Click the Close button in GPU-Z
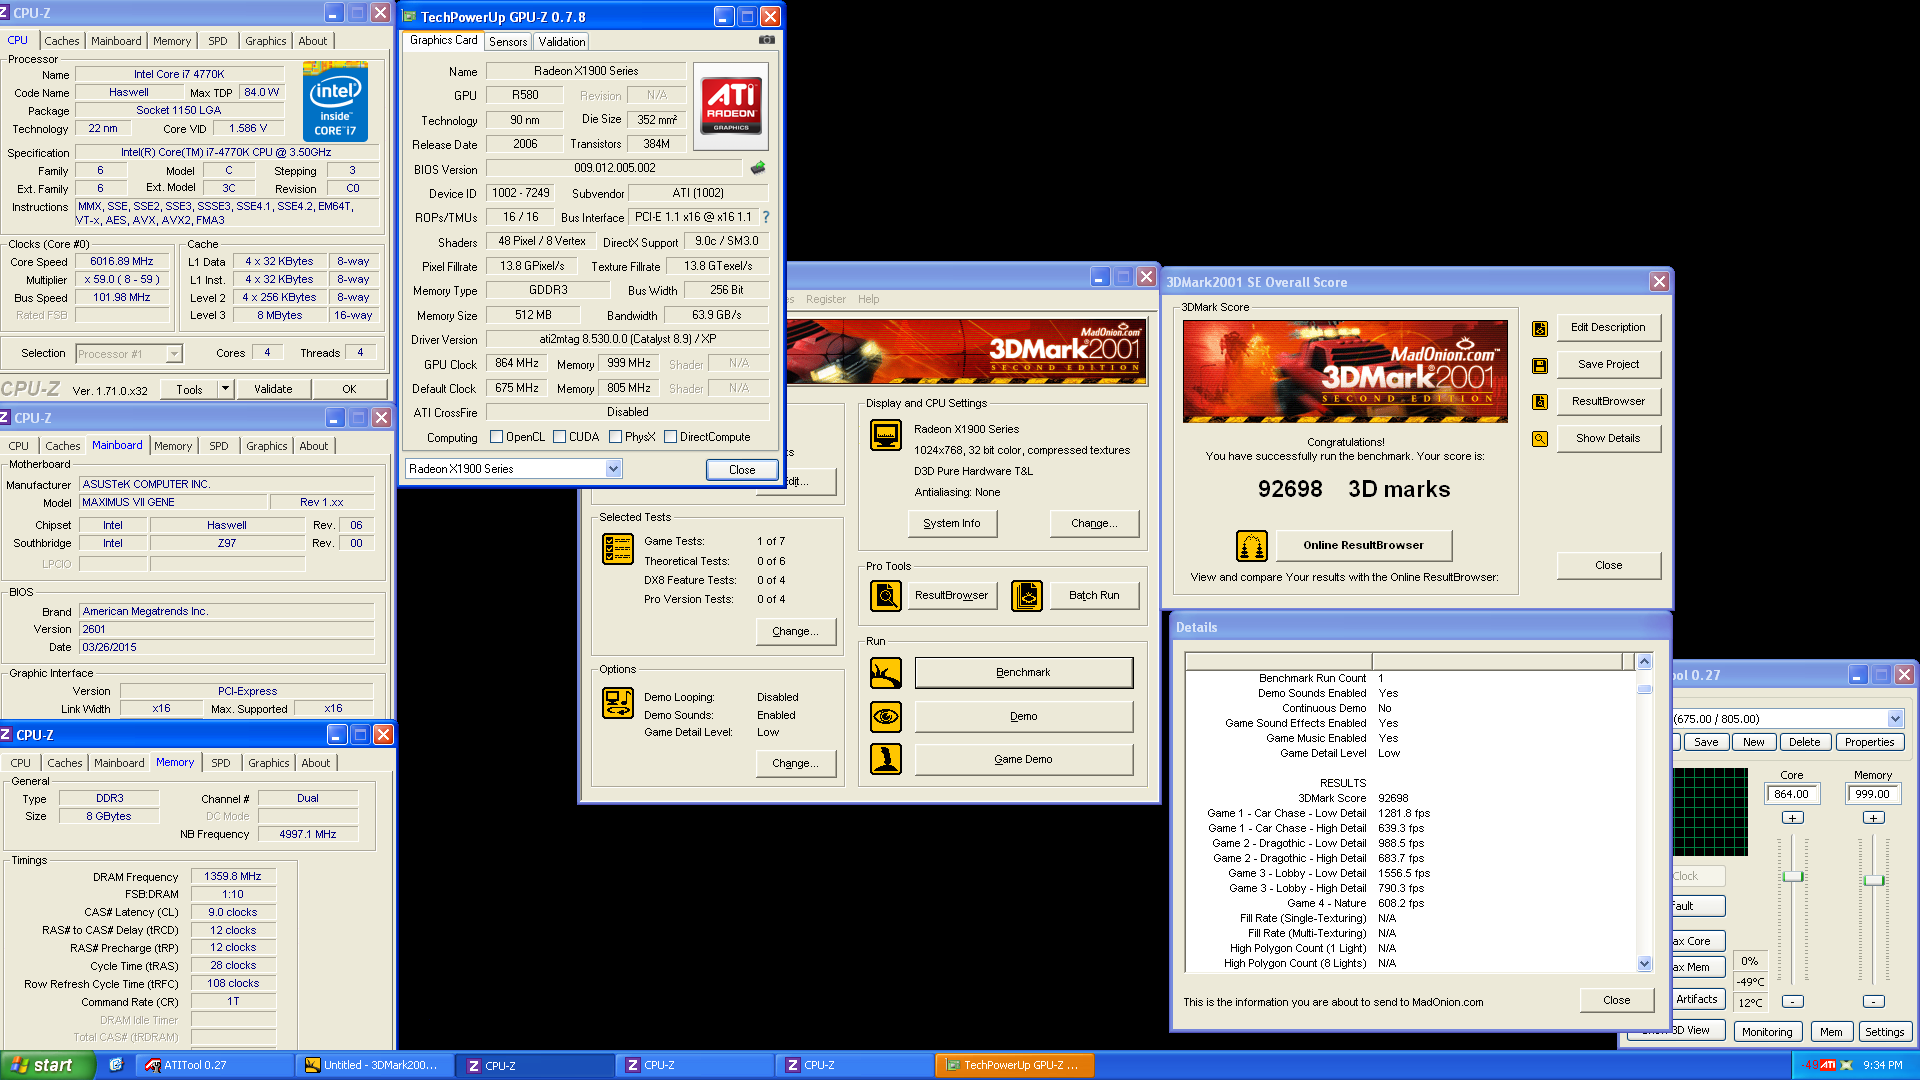 coord(742,470)
